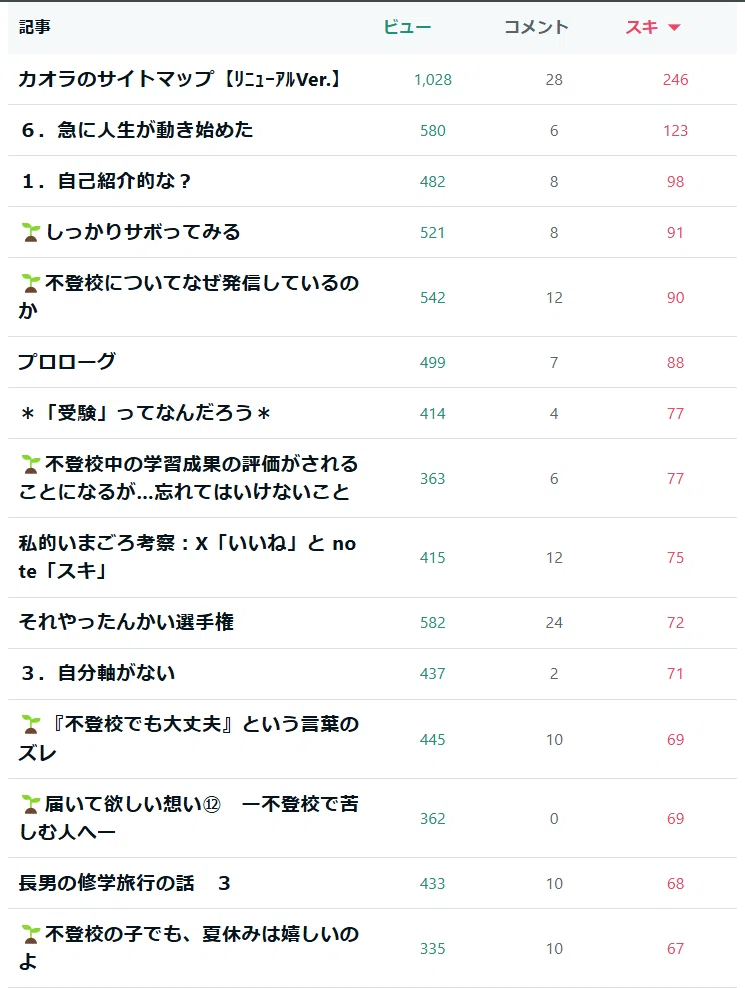Click seedling icon beside 不登校中の学習成果の評価
The height and width of the screenshot is (988, 745).
click(30, 464)
